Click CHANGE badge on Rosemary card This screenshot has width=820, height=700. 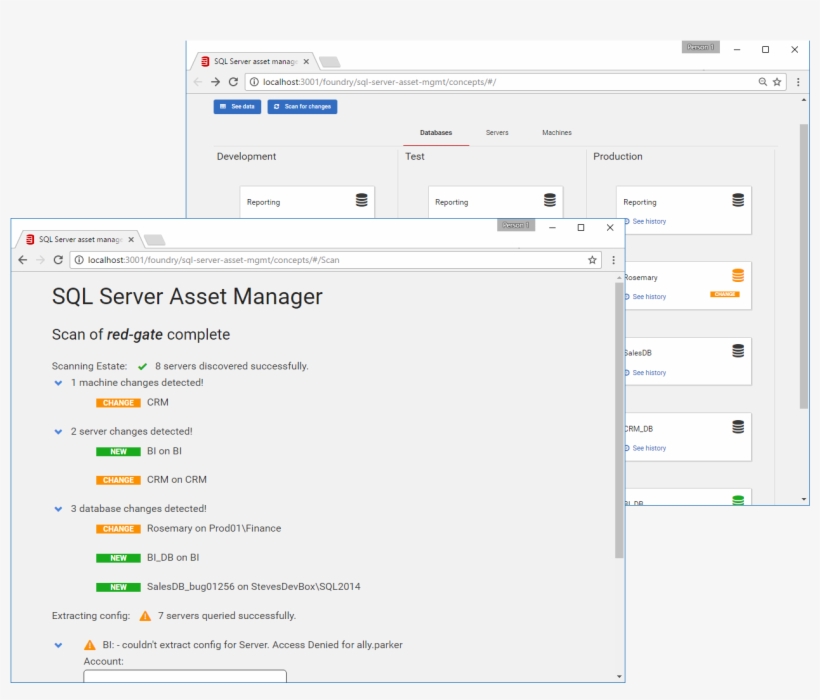click(x=724, y=294)
